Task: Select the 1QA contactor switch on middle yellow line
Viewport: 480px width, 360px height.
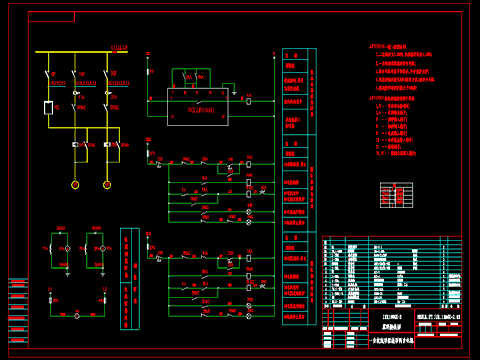Action: pyautogui.click(x=76, y=93)
